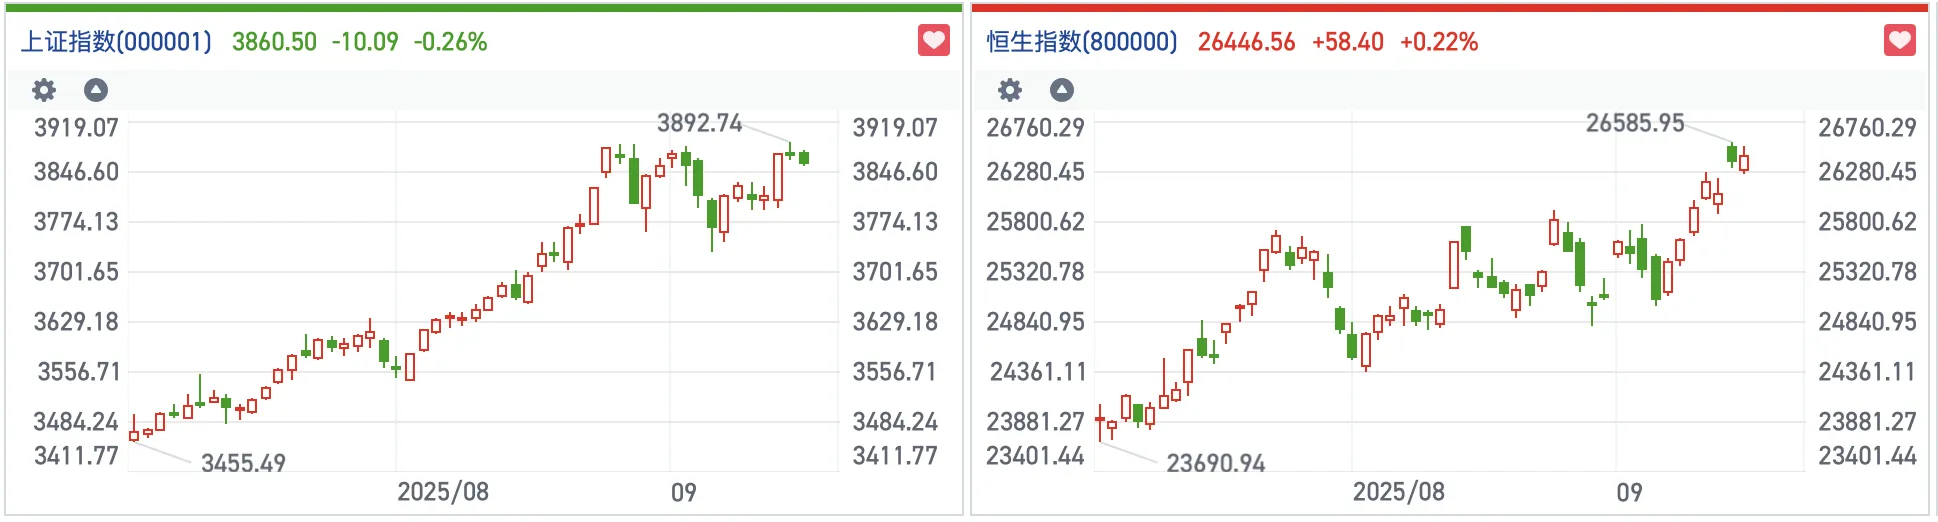Screen dimensions: 1938x522
Task: Click latest green candlestick on Shanghai chart
Action: point(804,158)
